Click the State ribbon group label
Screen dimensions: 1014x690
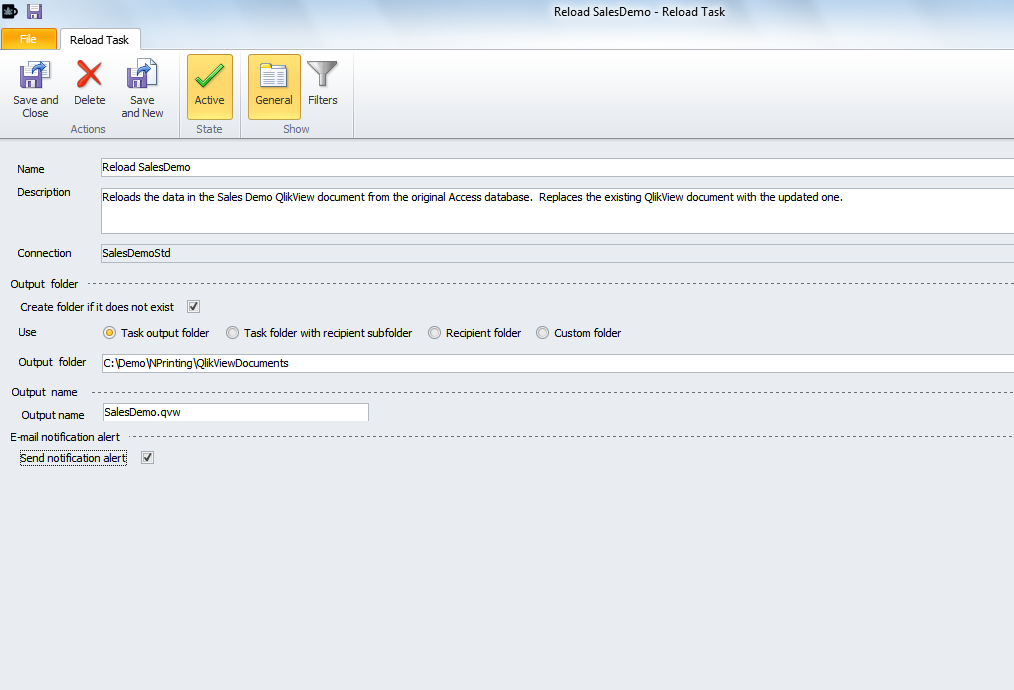coord(209,129)
